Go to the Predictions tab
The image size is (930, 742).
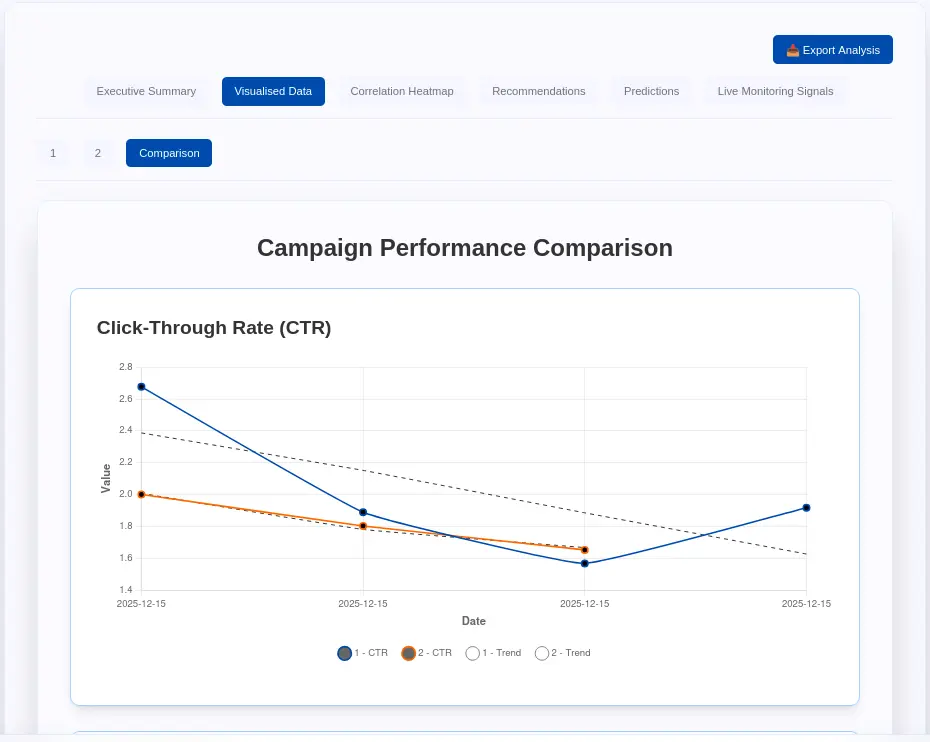coord(651,91)
